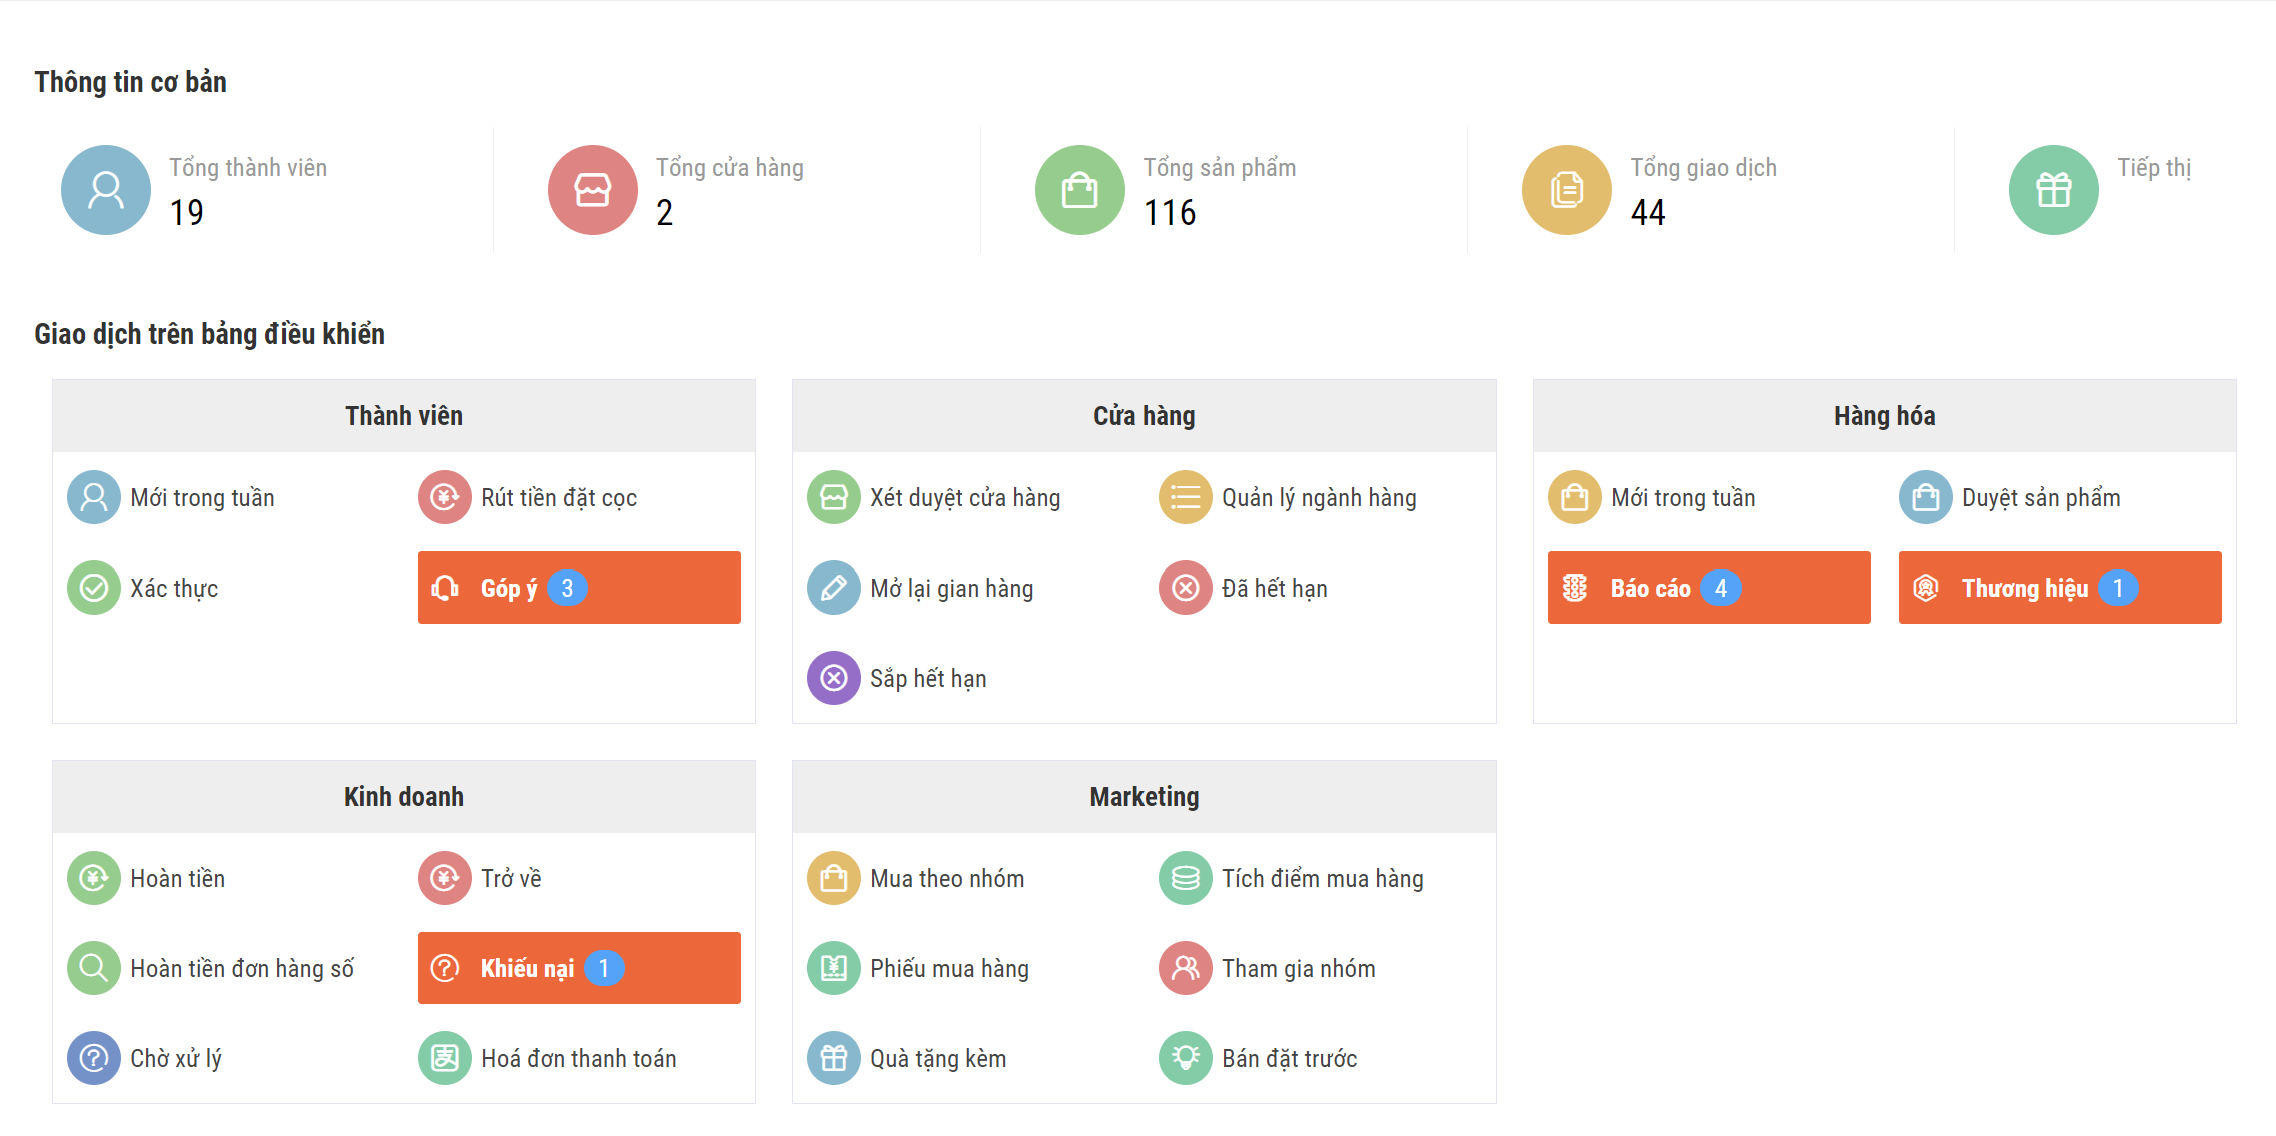Click the Tổng cửa hàng store icon

[593, 190]
